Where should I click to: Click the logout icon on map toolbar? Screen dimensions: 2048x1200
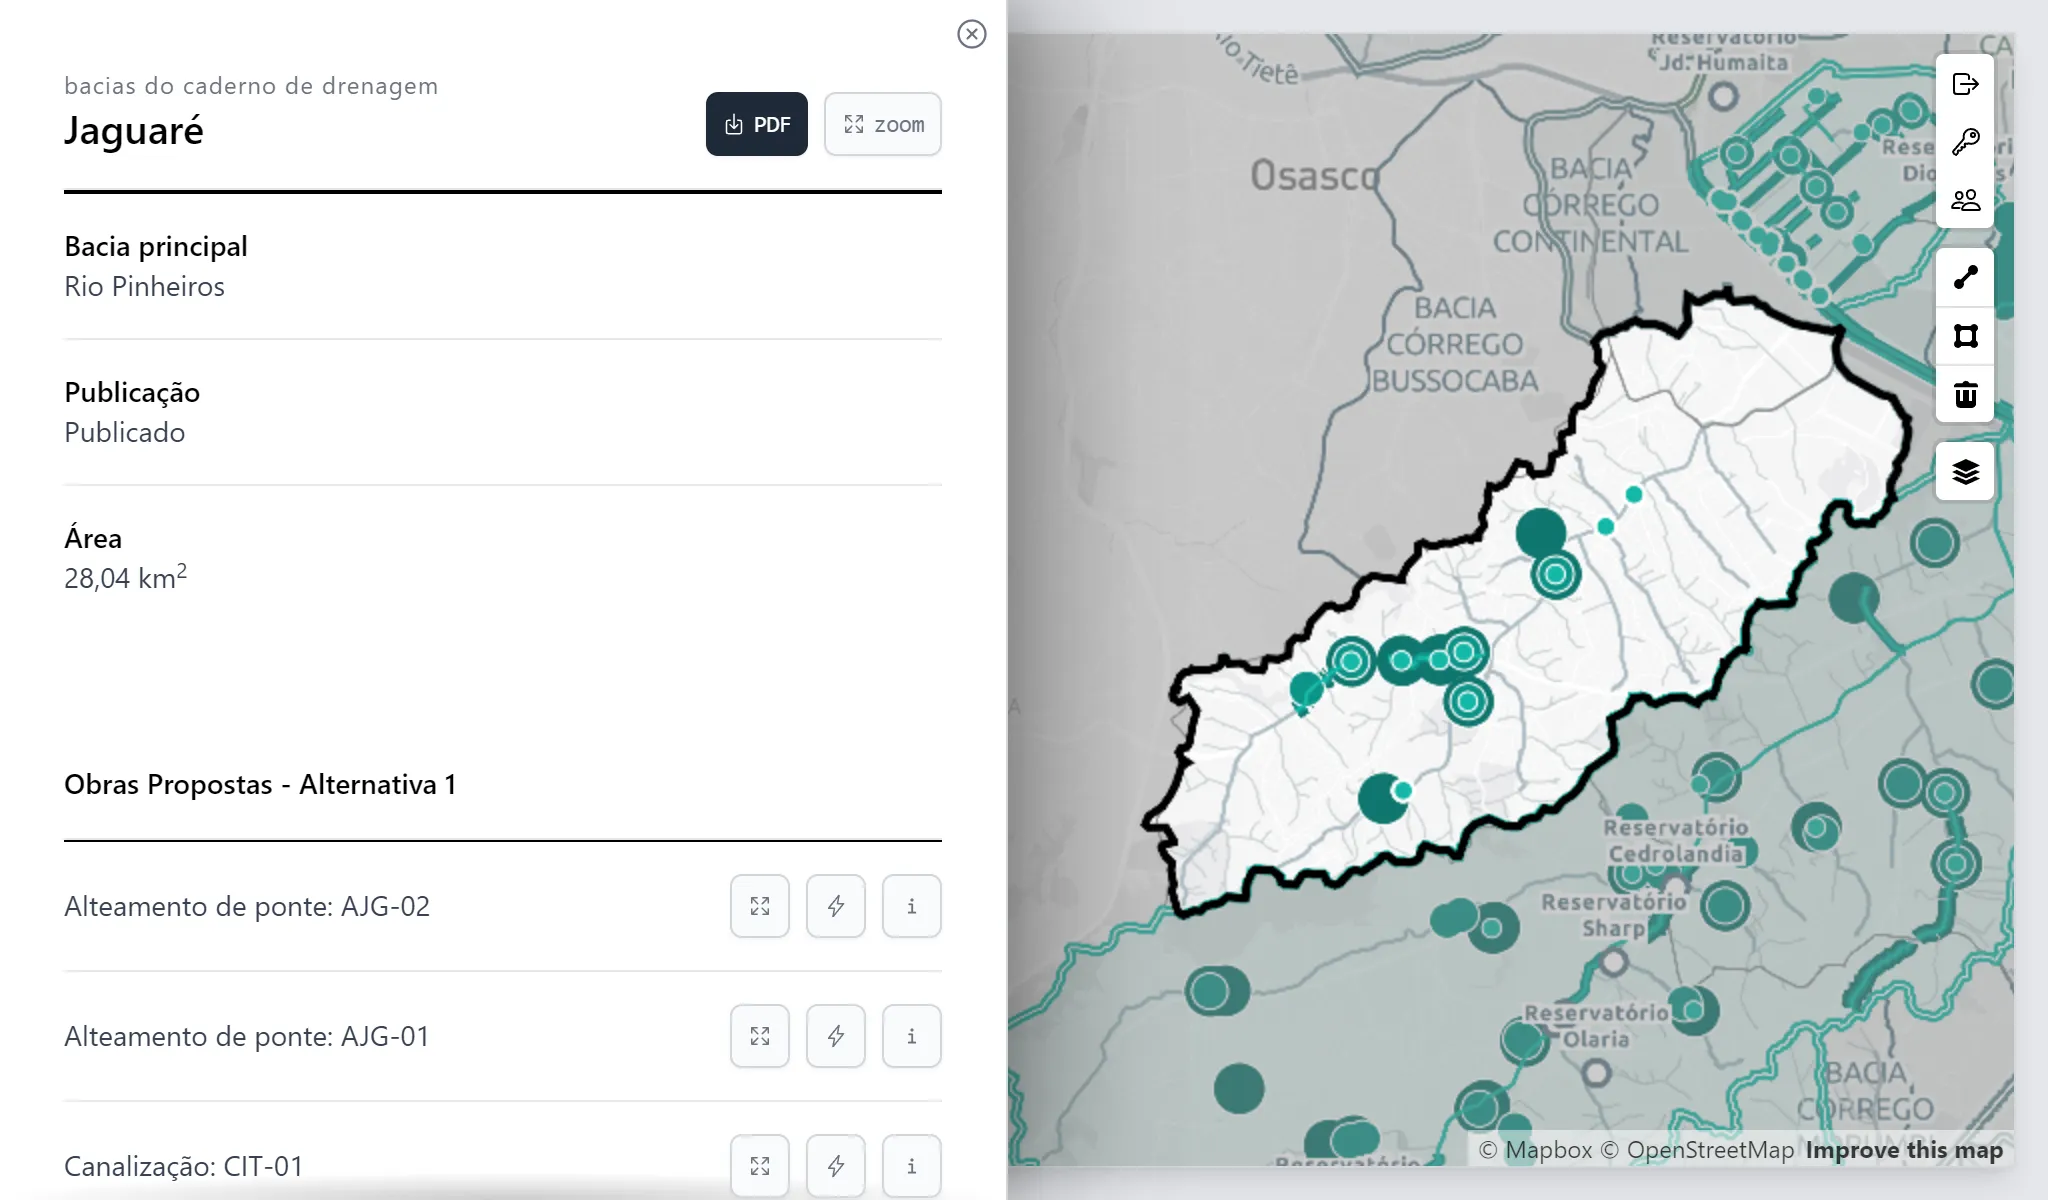[x=1965, y=84]
